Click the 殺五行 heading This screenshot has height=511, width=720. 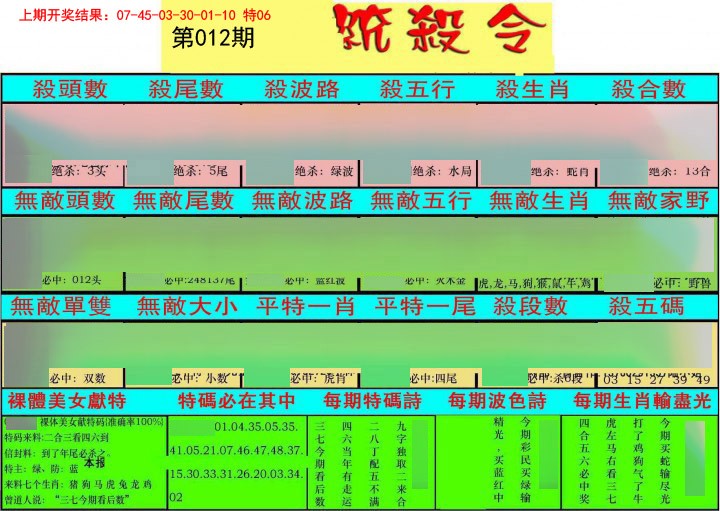418,89
